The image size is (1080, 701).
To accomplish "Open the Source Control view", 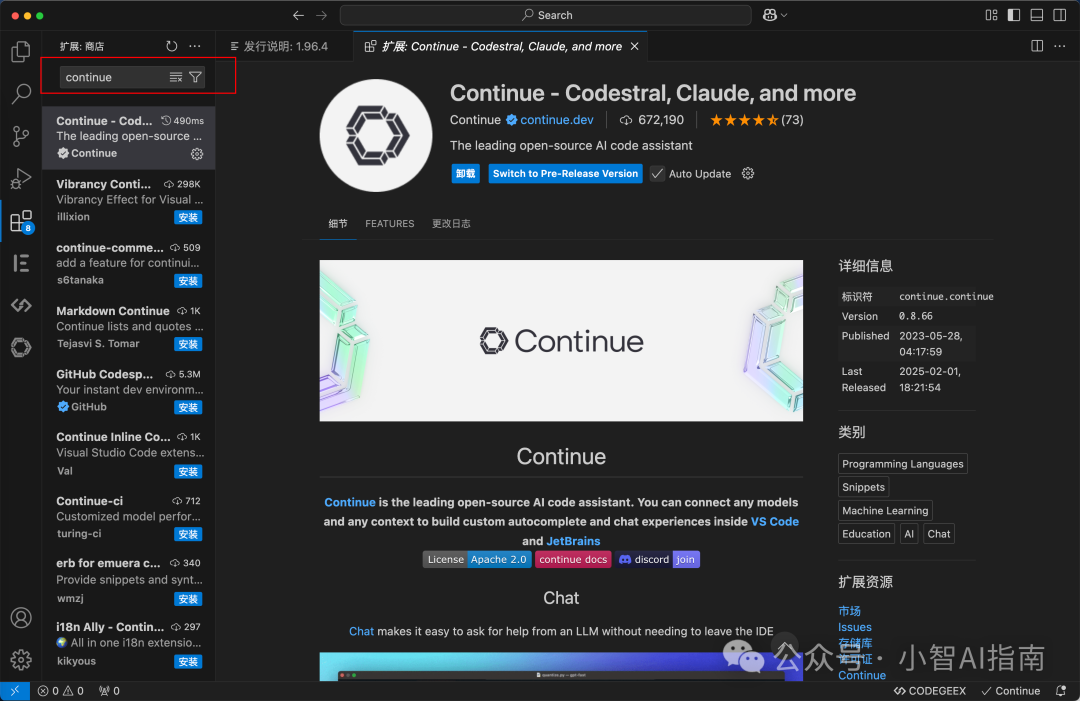I will coord(20,137).
